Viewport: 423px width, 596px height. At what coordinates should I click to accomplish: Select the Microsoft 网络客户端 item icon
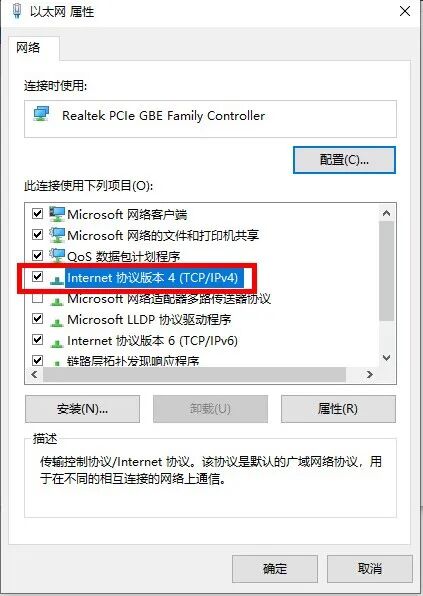[57, 214]
